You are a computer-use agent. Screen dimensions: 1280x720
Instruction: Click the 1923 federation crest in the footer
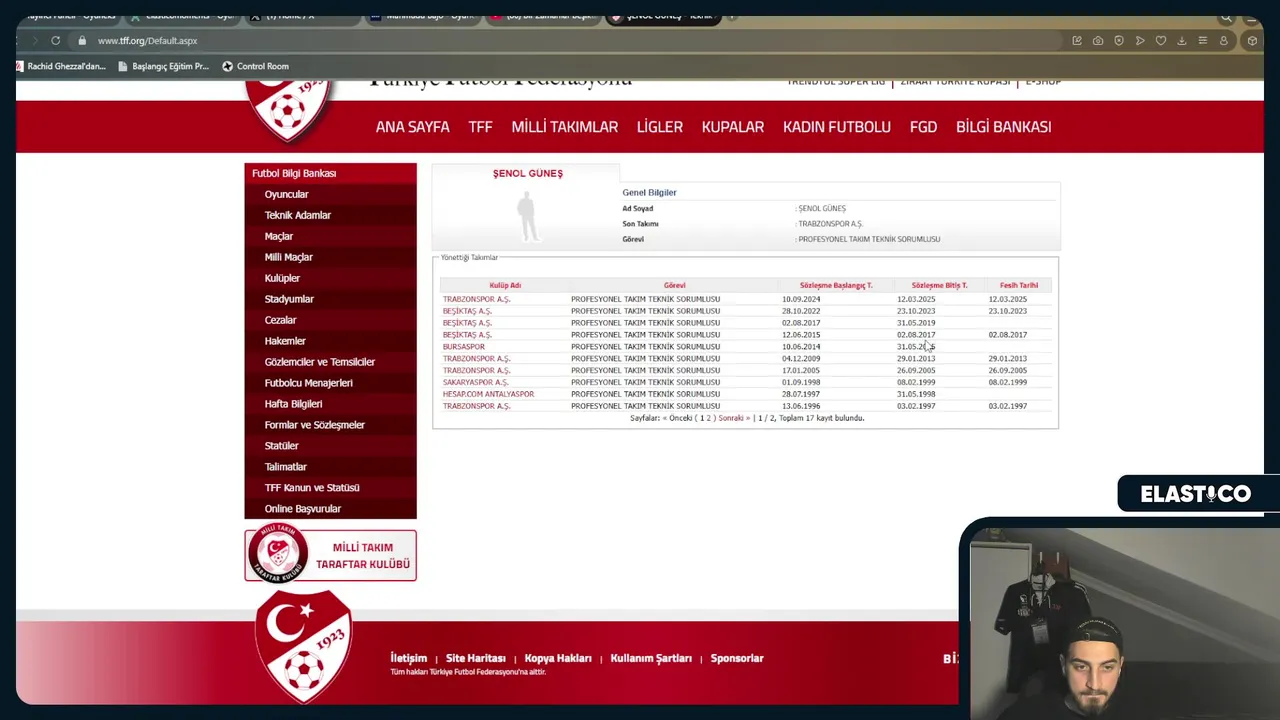point(303,645)
